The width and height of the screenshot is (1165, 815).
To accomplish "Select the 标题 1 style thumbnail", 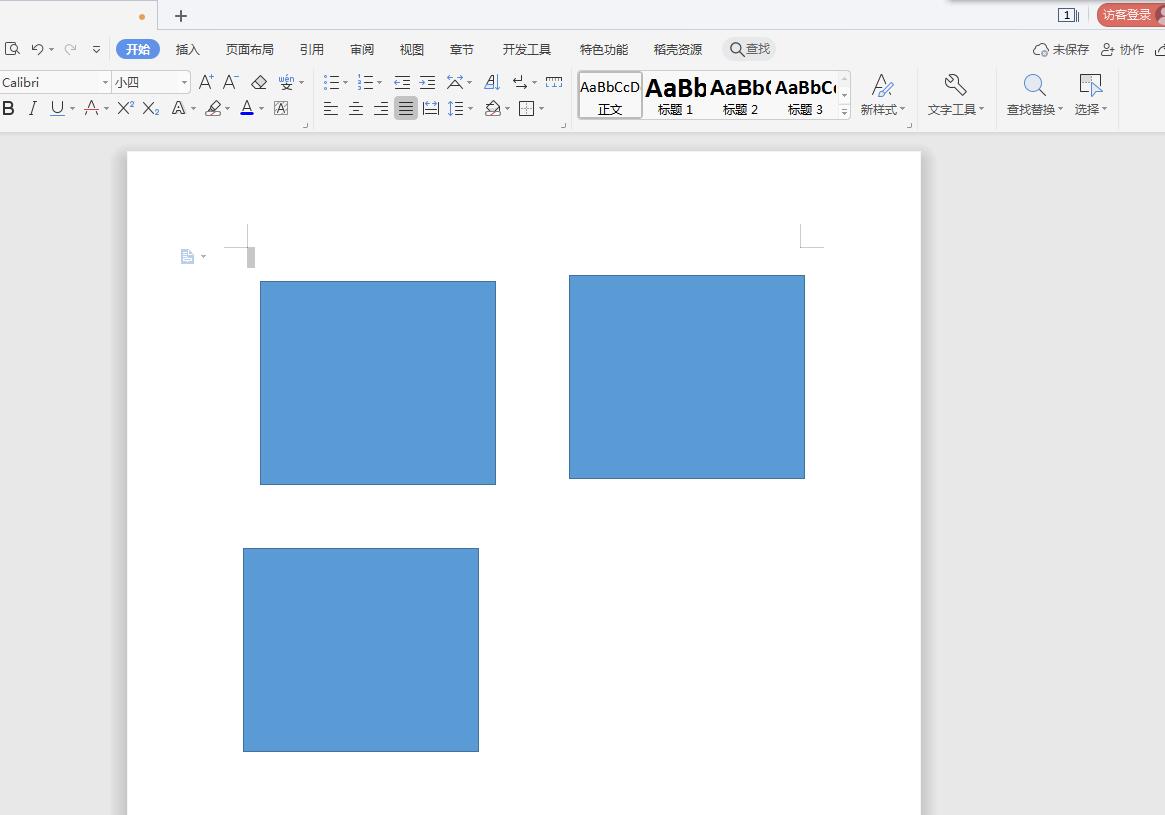I will point(675,96).
